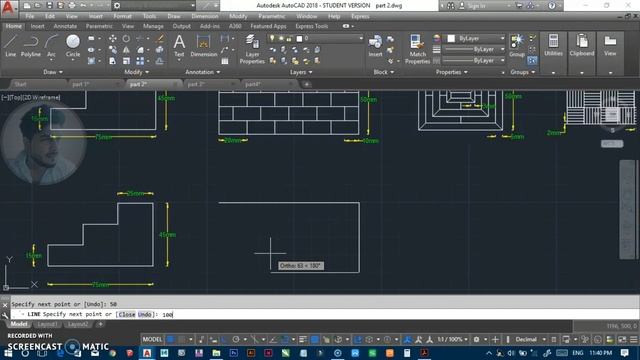
Task: Click the viewport controls label Top 2D Wireframe
Action: click(31, 98)
